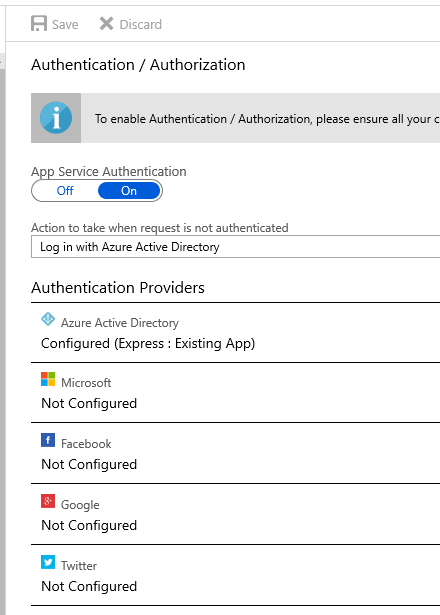
Task: Click the Discard X icon
Action: click(106, 24)
